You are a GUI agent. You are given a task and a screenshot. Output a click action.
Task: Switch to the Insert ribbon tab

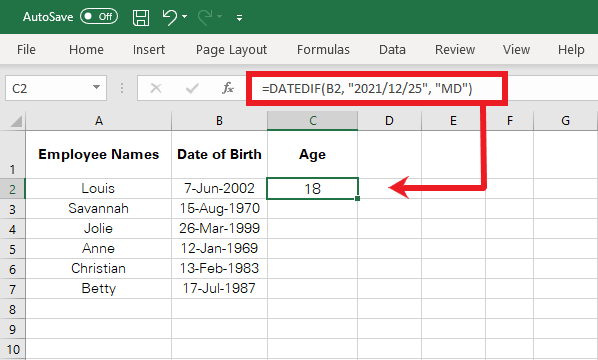pyautogui.click(x=149, y=50)
